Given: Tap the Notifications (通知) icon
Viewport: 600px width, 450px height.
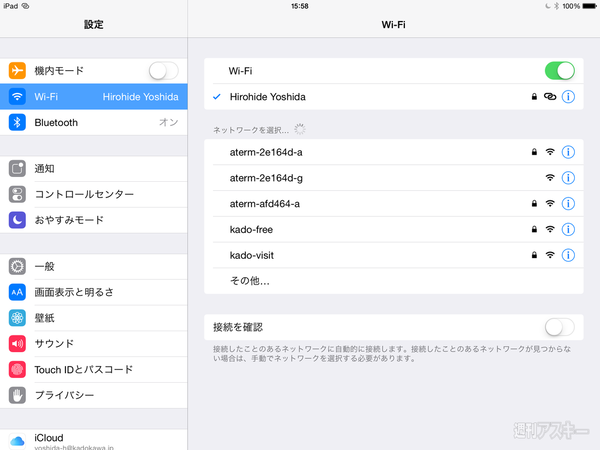Looking at the screenshot, I should [x=17, y=168].
